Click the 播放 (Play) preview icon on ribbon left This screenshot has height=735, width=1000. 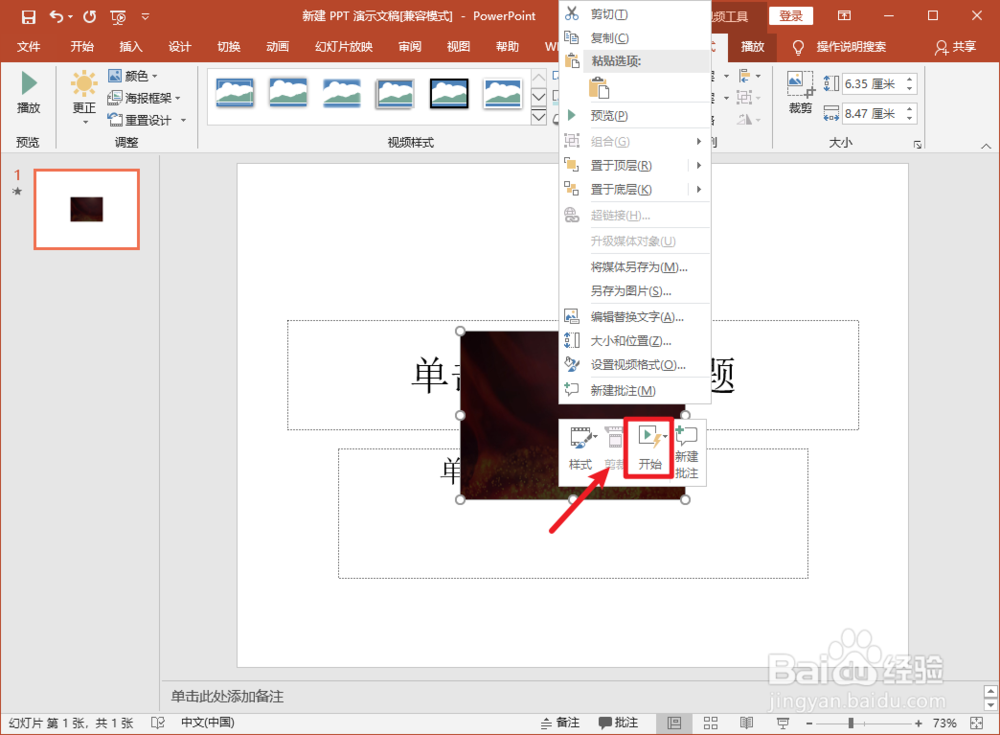coord(28,84)
